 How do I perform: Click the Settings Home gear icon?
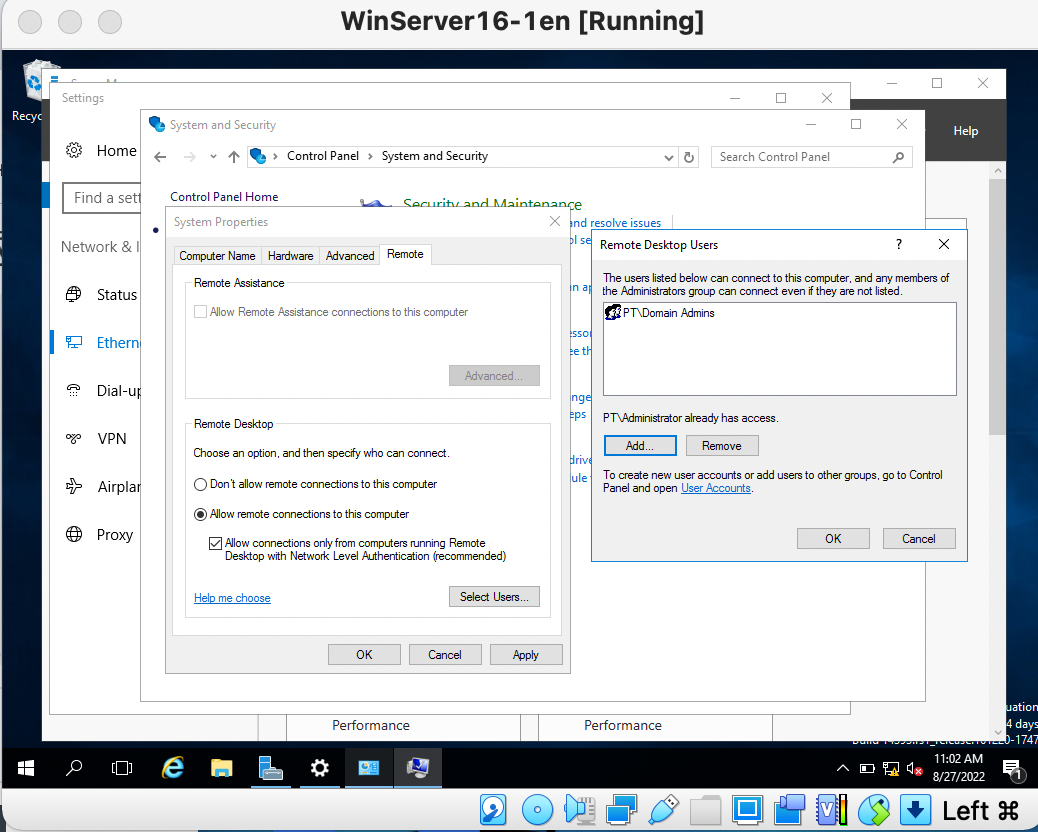74,150
